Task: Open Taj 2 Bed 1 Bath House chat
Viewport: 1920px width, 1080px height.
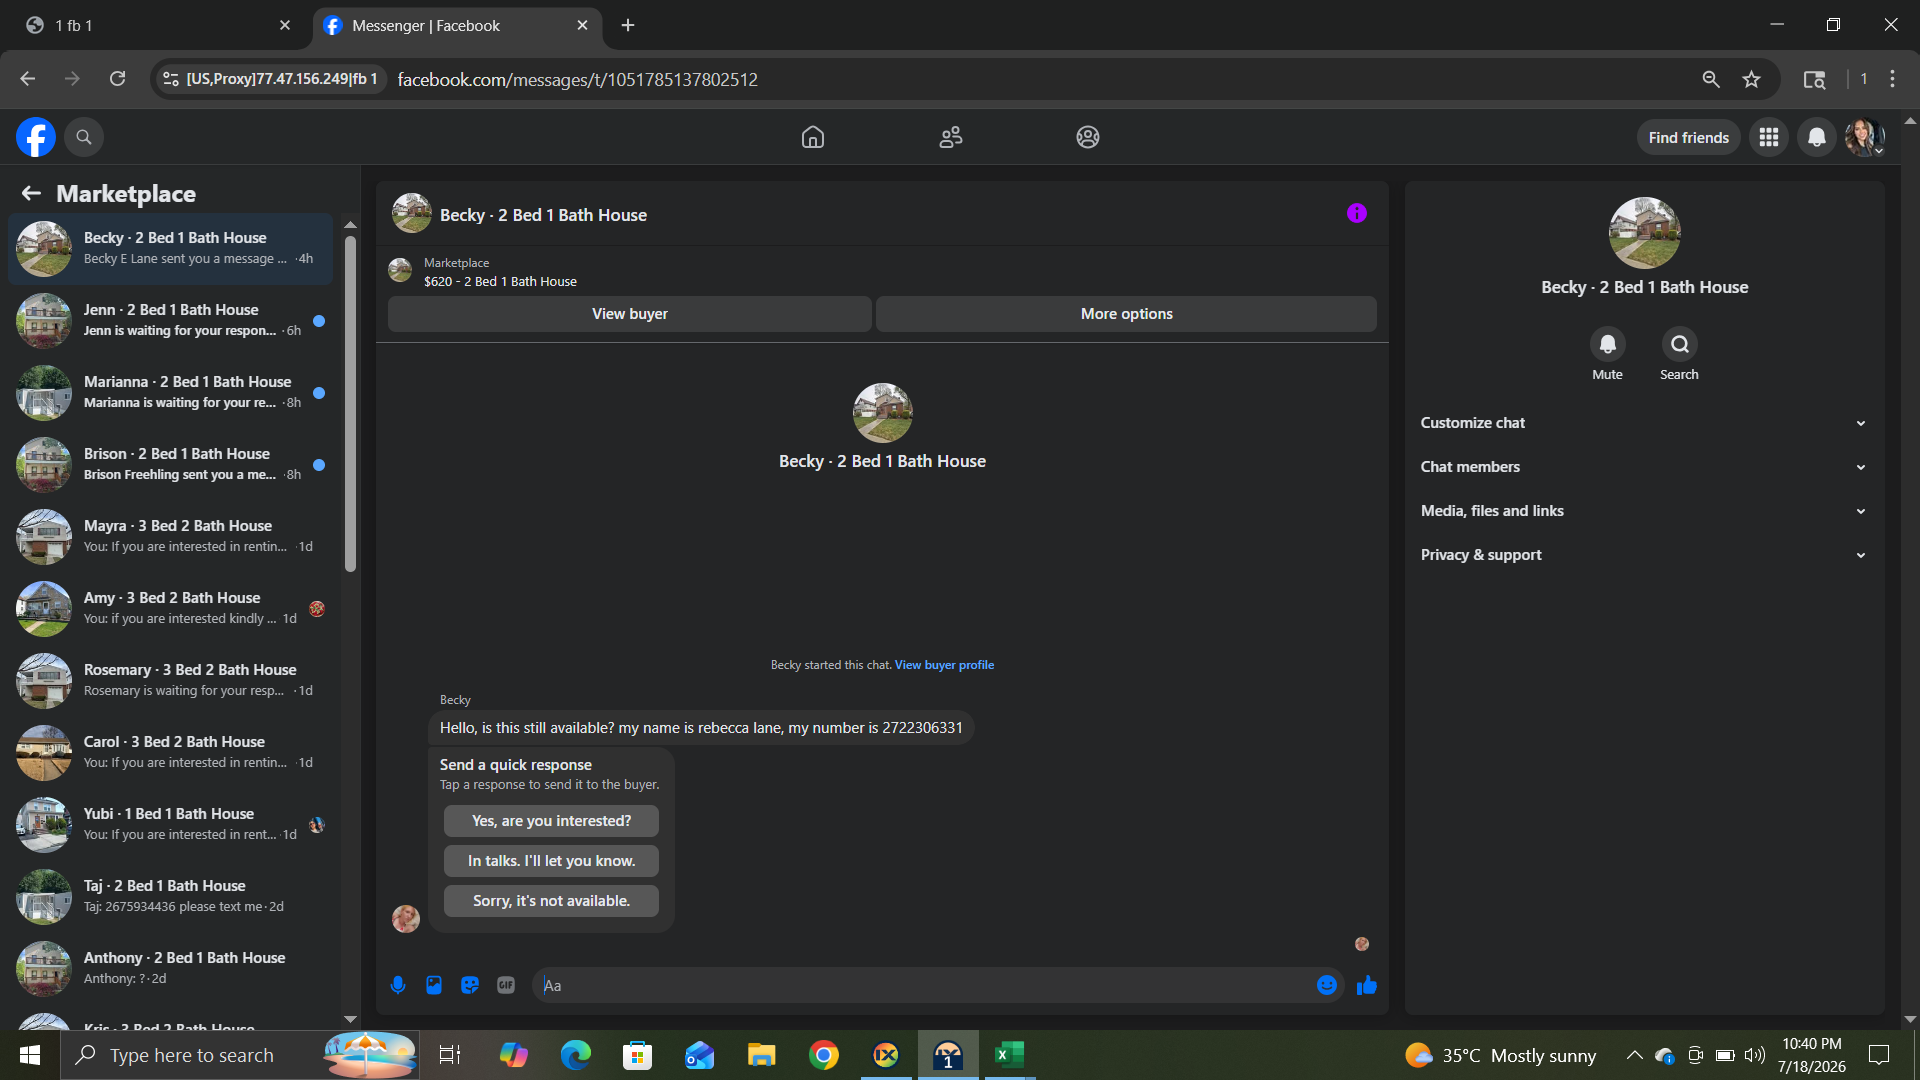Action: pyautogui.click(x=170, y=896)
